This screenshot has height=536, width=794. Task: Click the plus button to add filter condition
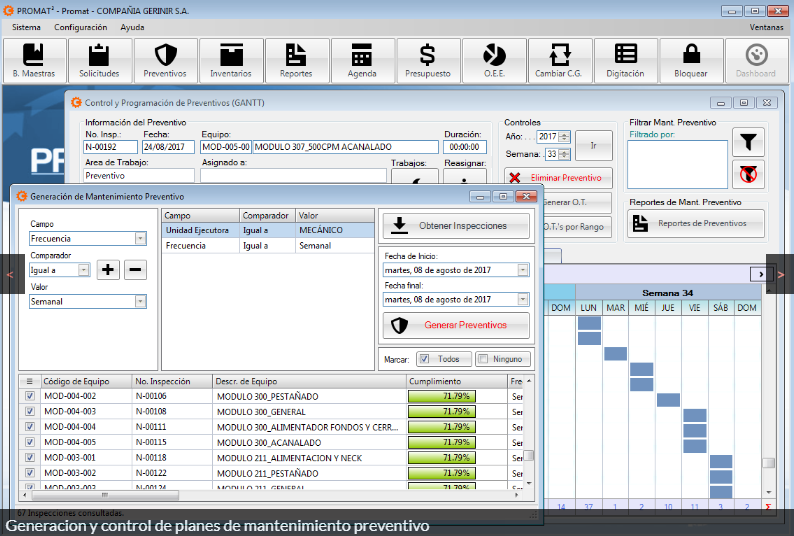(108, 270)
